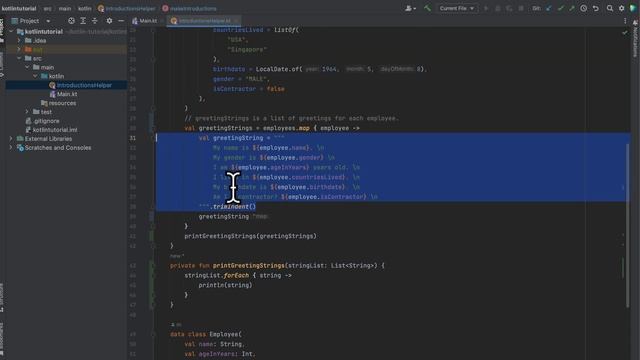Click the trimIndent() call in code
The image size is (640, 360).
coord(234,207)
